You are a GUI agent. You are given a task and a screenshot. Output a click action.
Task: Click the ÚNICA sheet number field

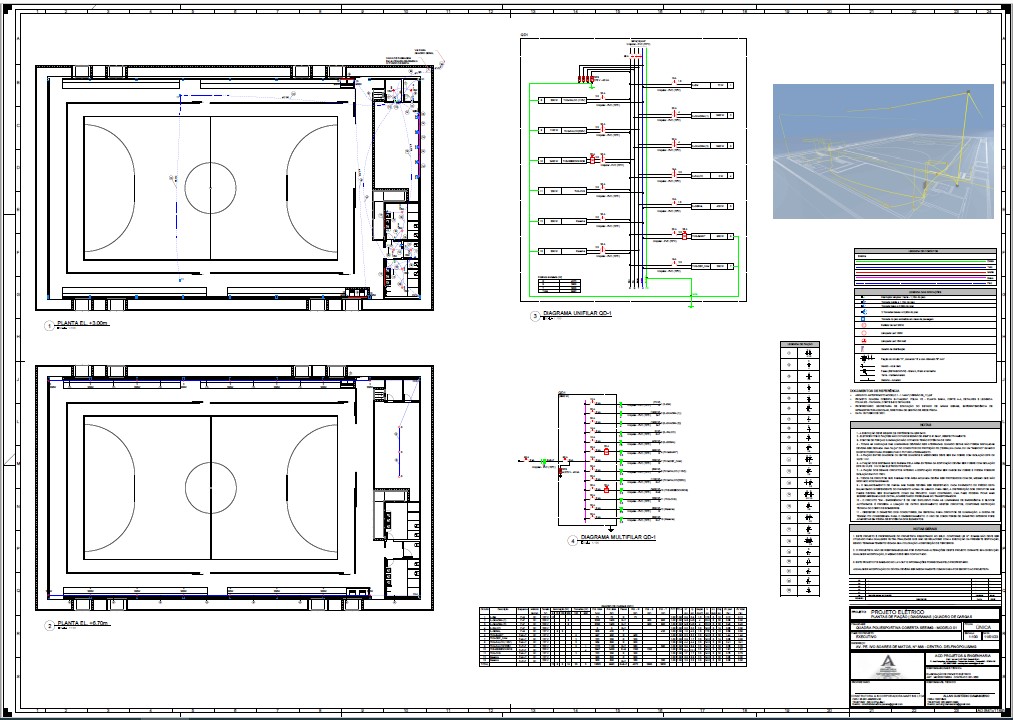(x=979, y=628)
